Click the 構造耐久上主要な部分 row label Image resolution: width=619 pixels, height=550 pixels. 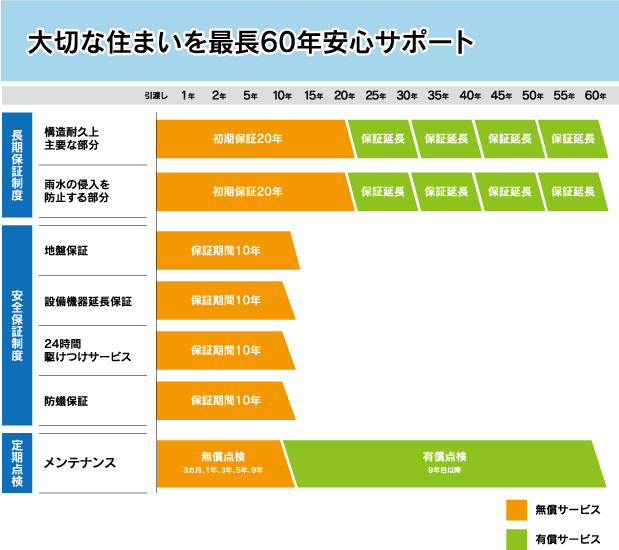71,139
